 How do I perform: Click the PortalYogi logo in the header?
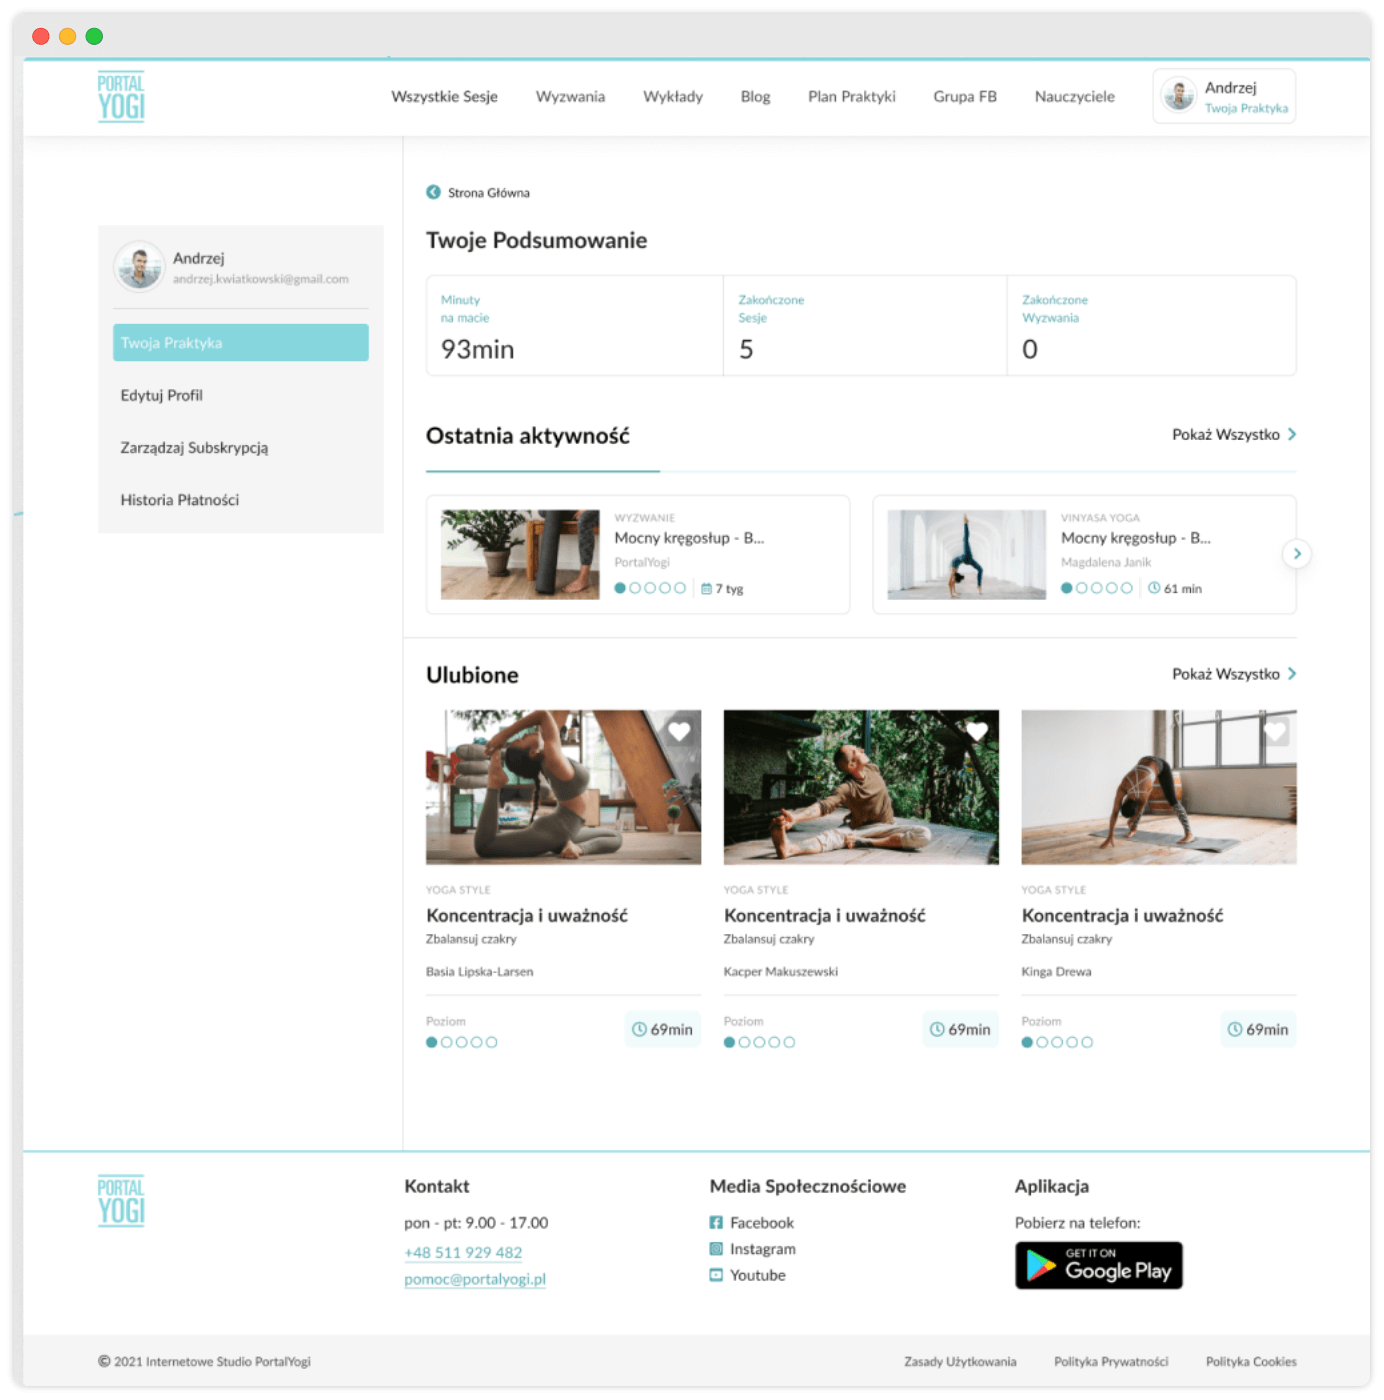coord(120,95)
